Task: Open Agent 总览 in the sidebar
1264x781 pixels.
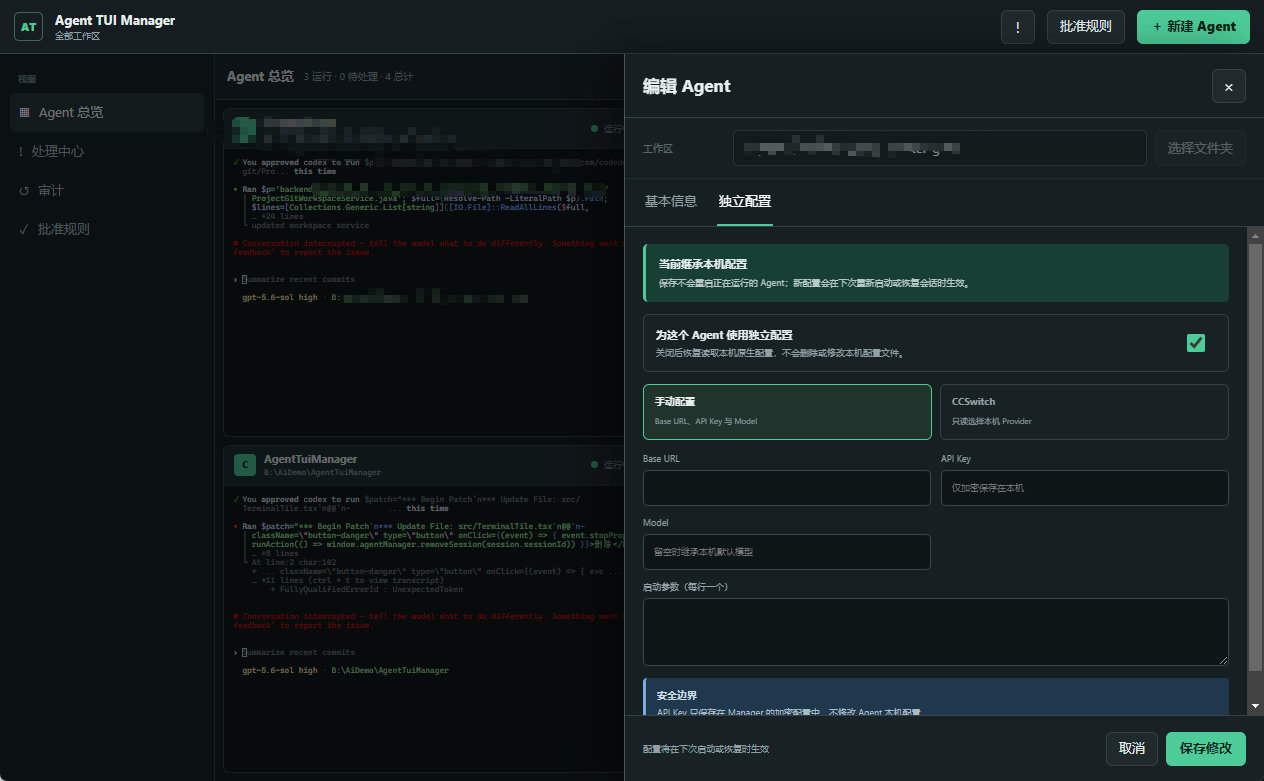Action: [x=107, y=113]
